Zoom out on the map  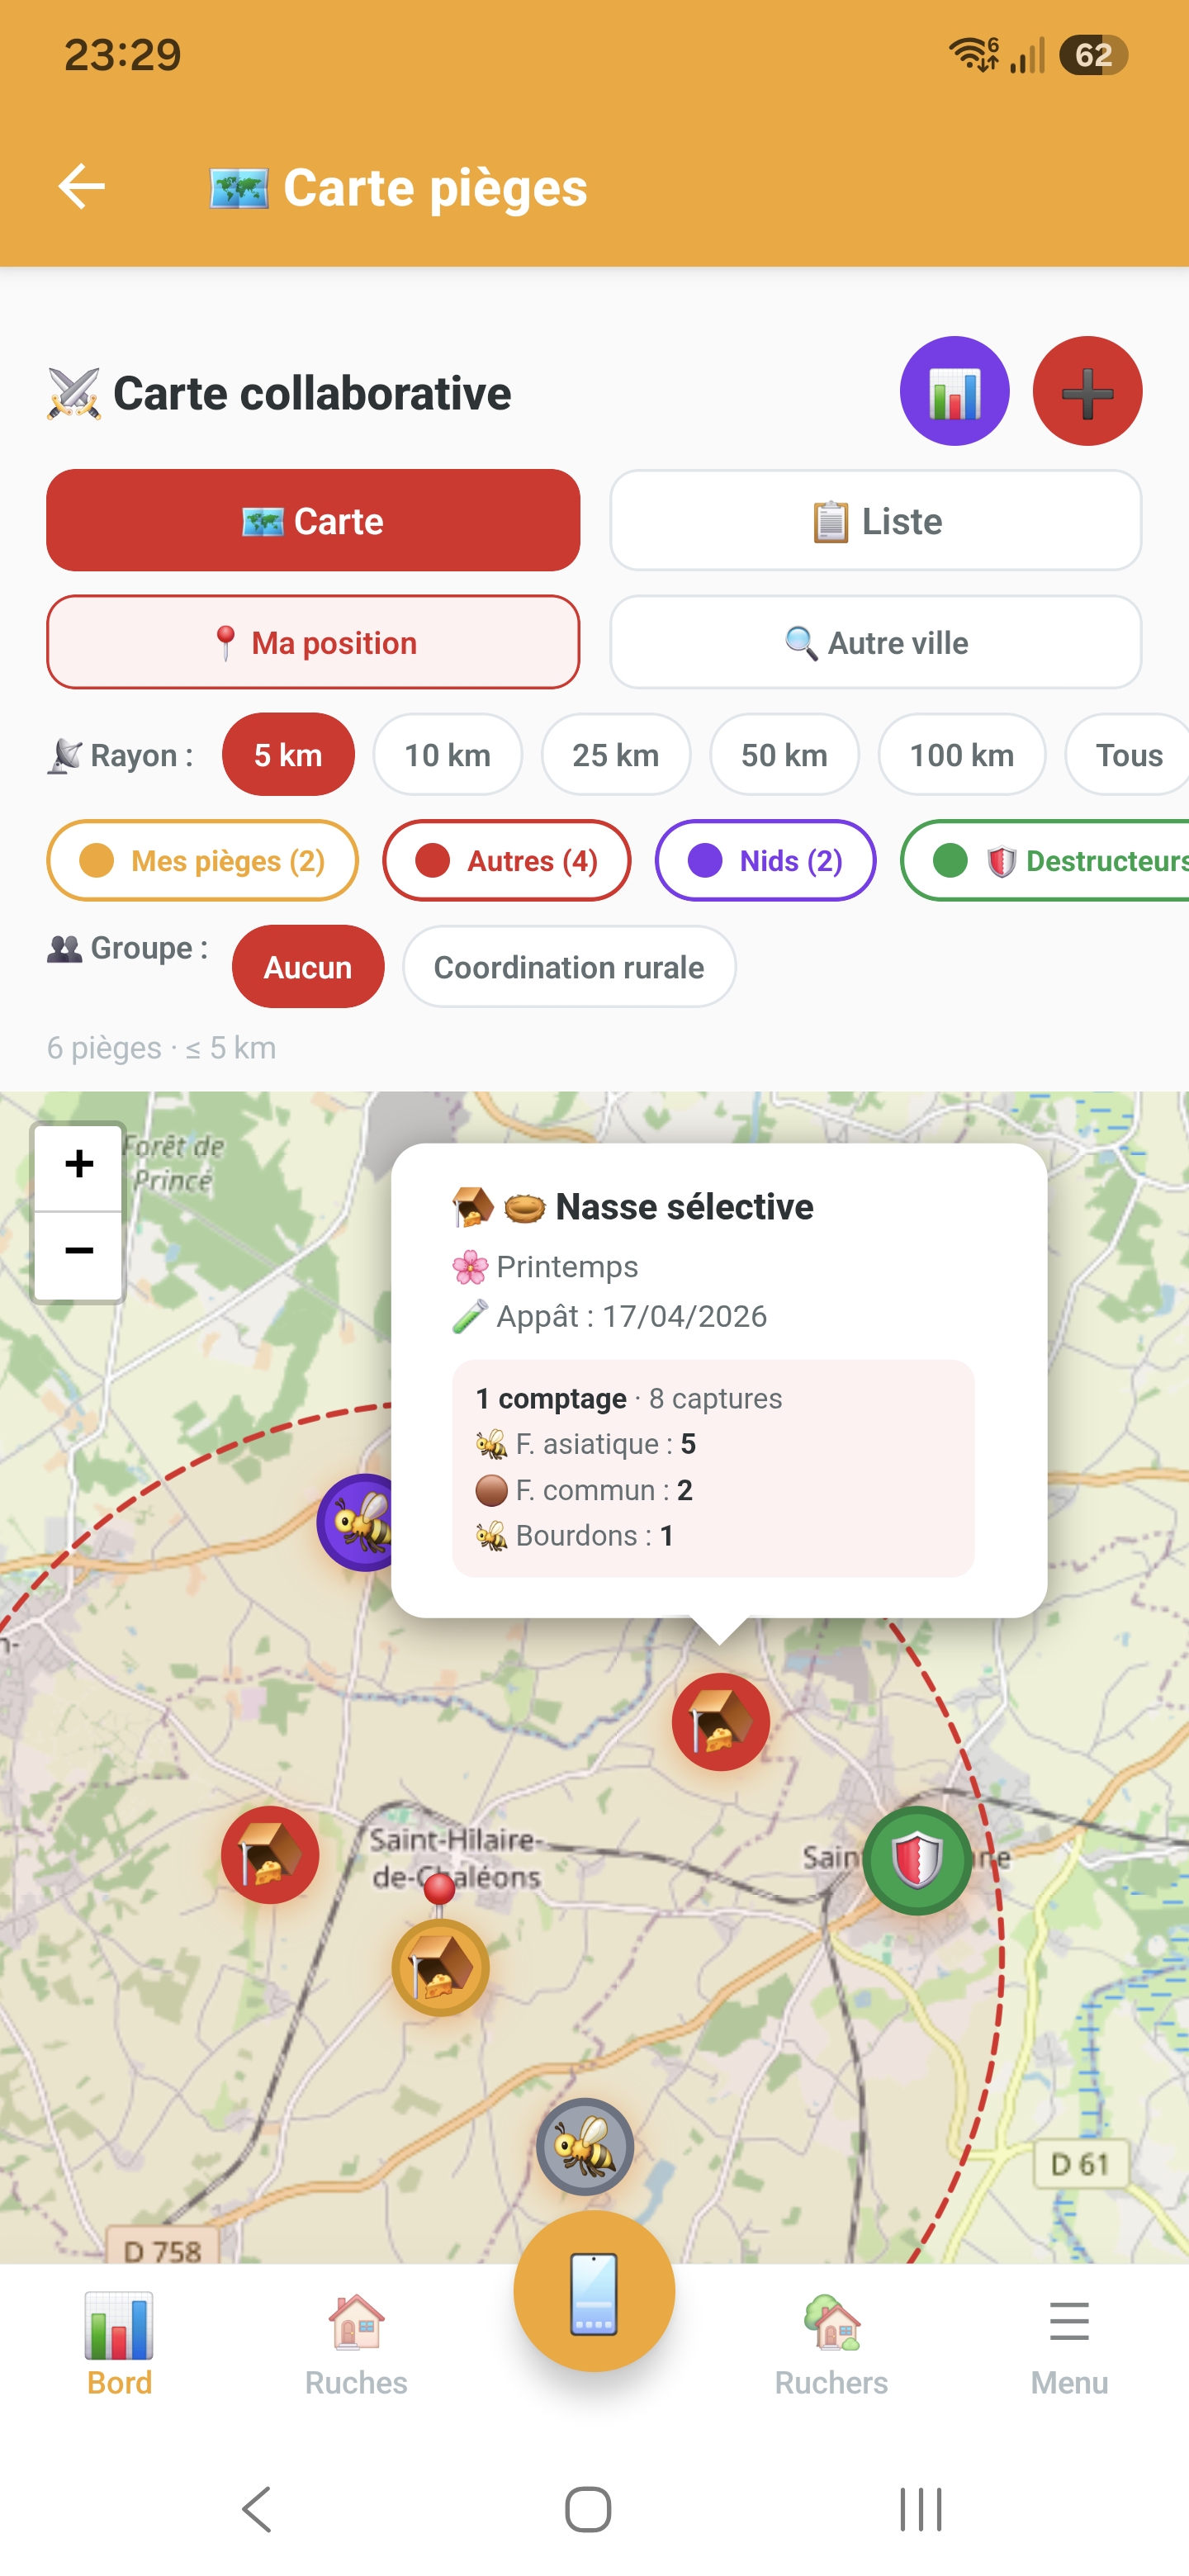pos(79,1253)
